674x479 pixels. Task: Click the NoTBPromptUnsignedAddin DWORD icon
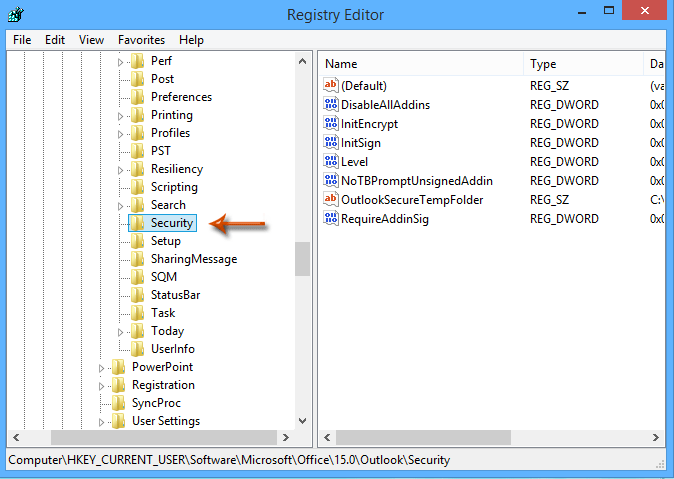pos(331,180)
